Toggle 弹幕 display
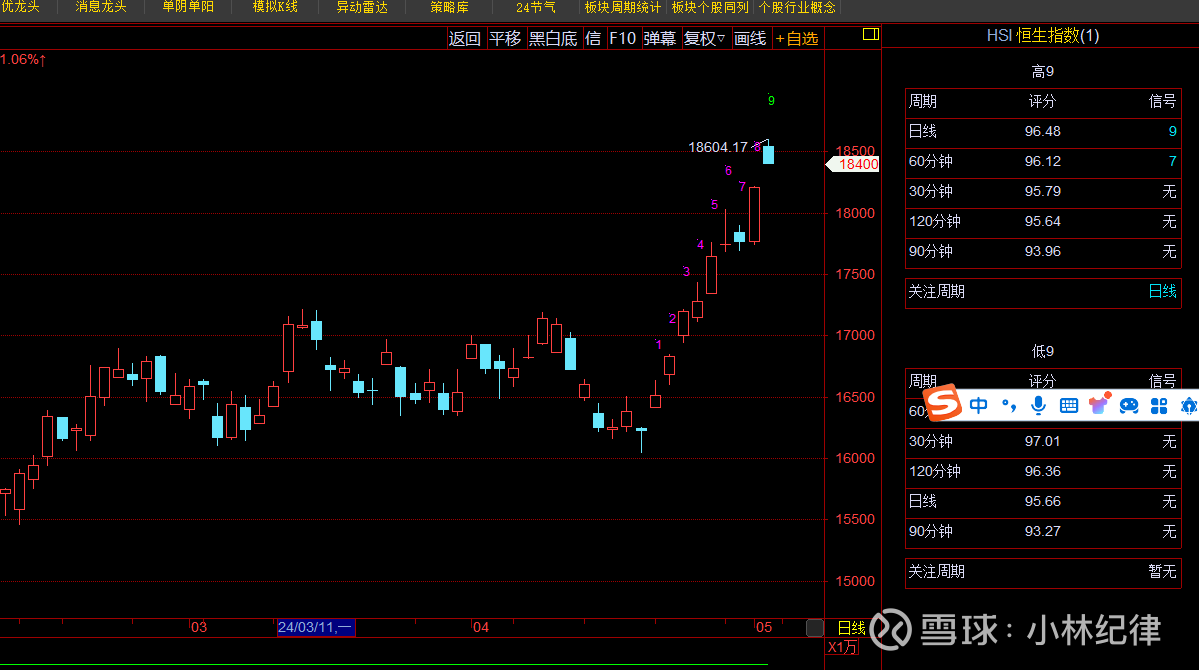1199x670 pixels. click(x=660, y=39)
